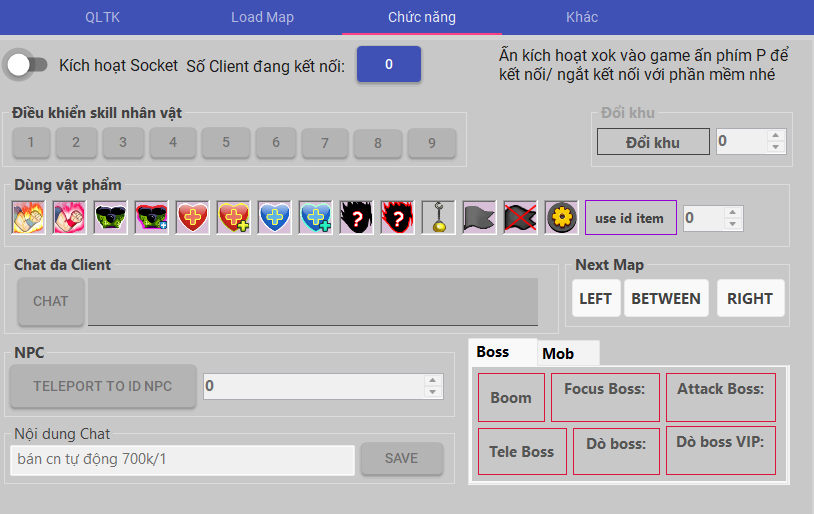Activate character skill 9
This screenshot has width=814, height=514.
432,143
